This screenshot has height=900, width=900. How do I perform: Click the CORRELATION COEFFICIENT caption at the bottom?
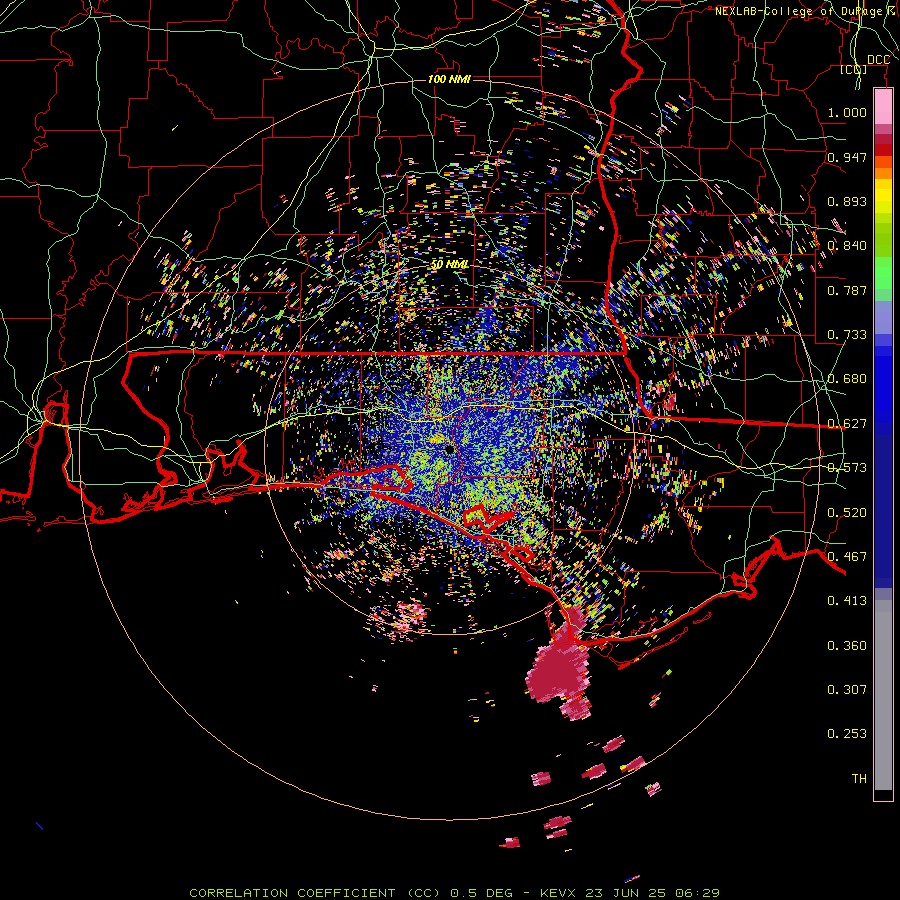pos(315,893)
